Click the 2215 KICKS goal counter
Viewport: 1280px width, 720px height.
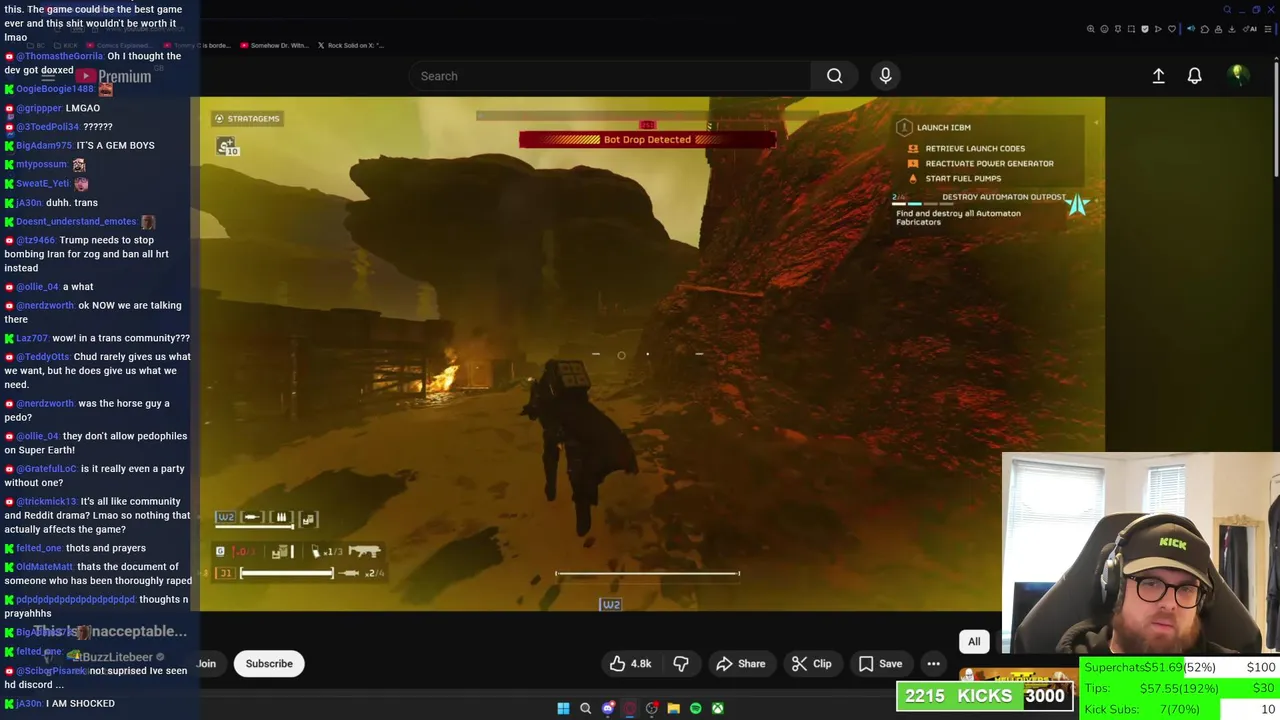click(x=985, y=696)
